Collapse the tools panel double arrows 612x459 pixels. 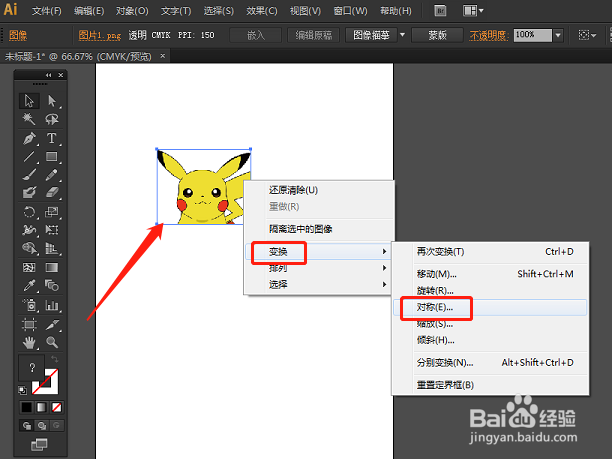48,75
